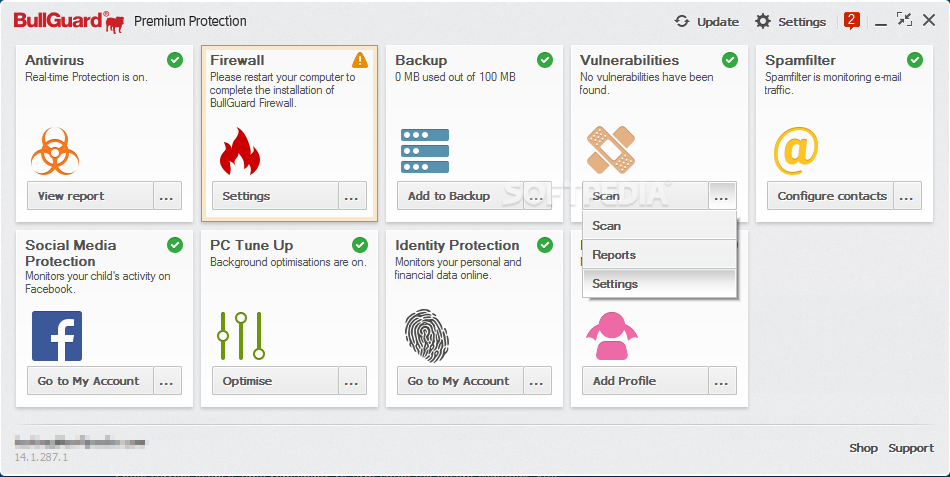Click the Backup tile title
The height and width of the screenshot is (477, 950).
coord(421,60)
